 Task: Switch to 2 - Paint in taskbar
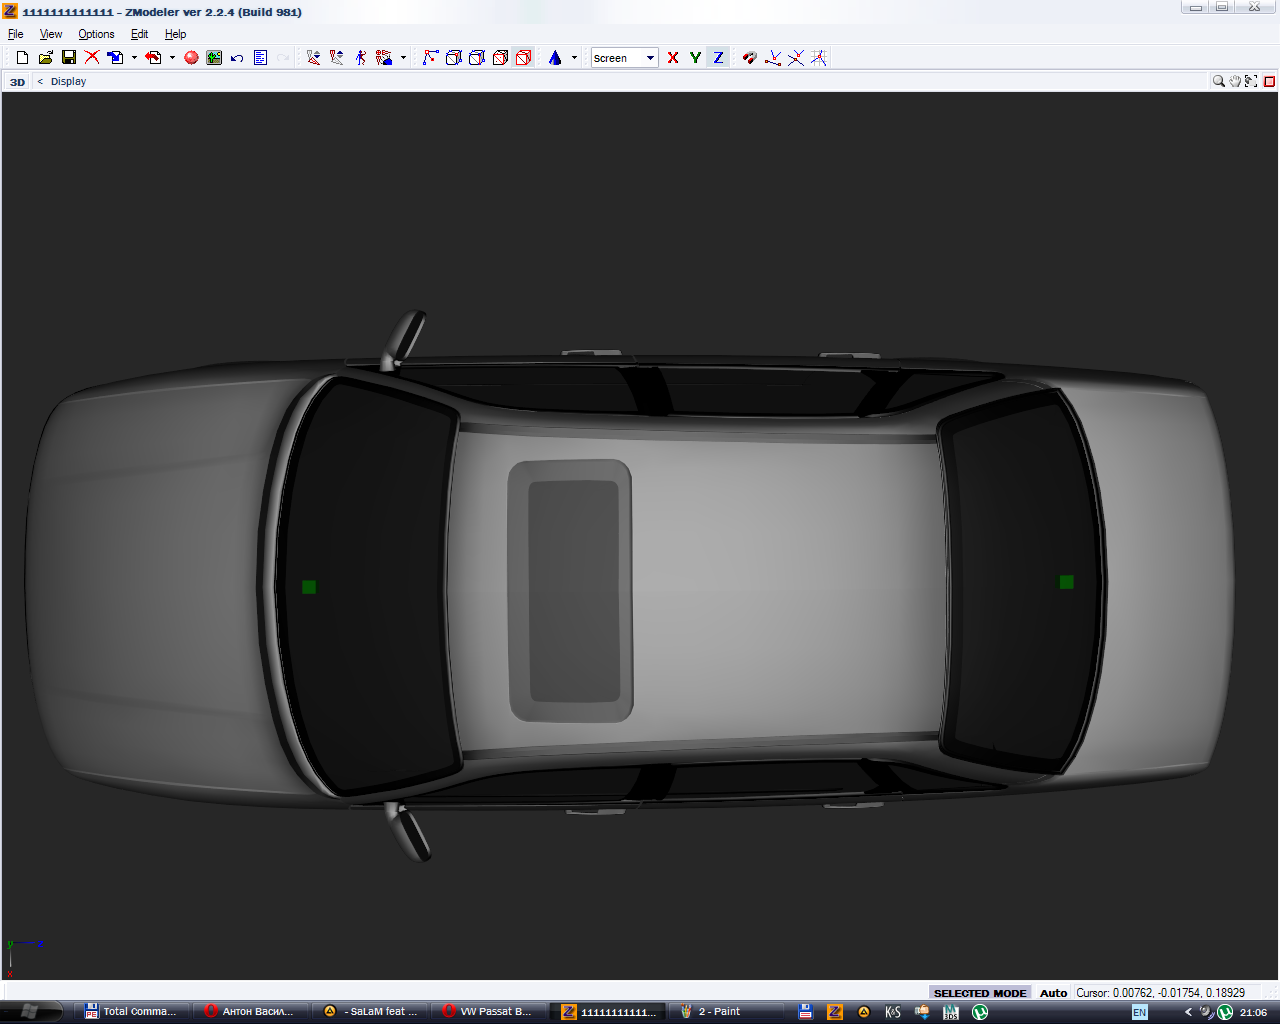pyautogui.click(x=718, y=1011)
